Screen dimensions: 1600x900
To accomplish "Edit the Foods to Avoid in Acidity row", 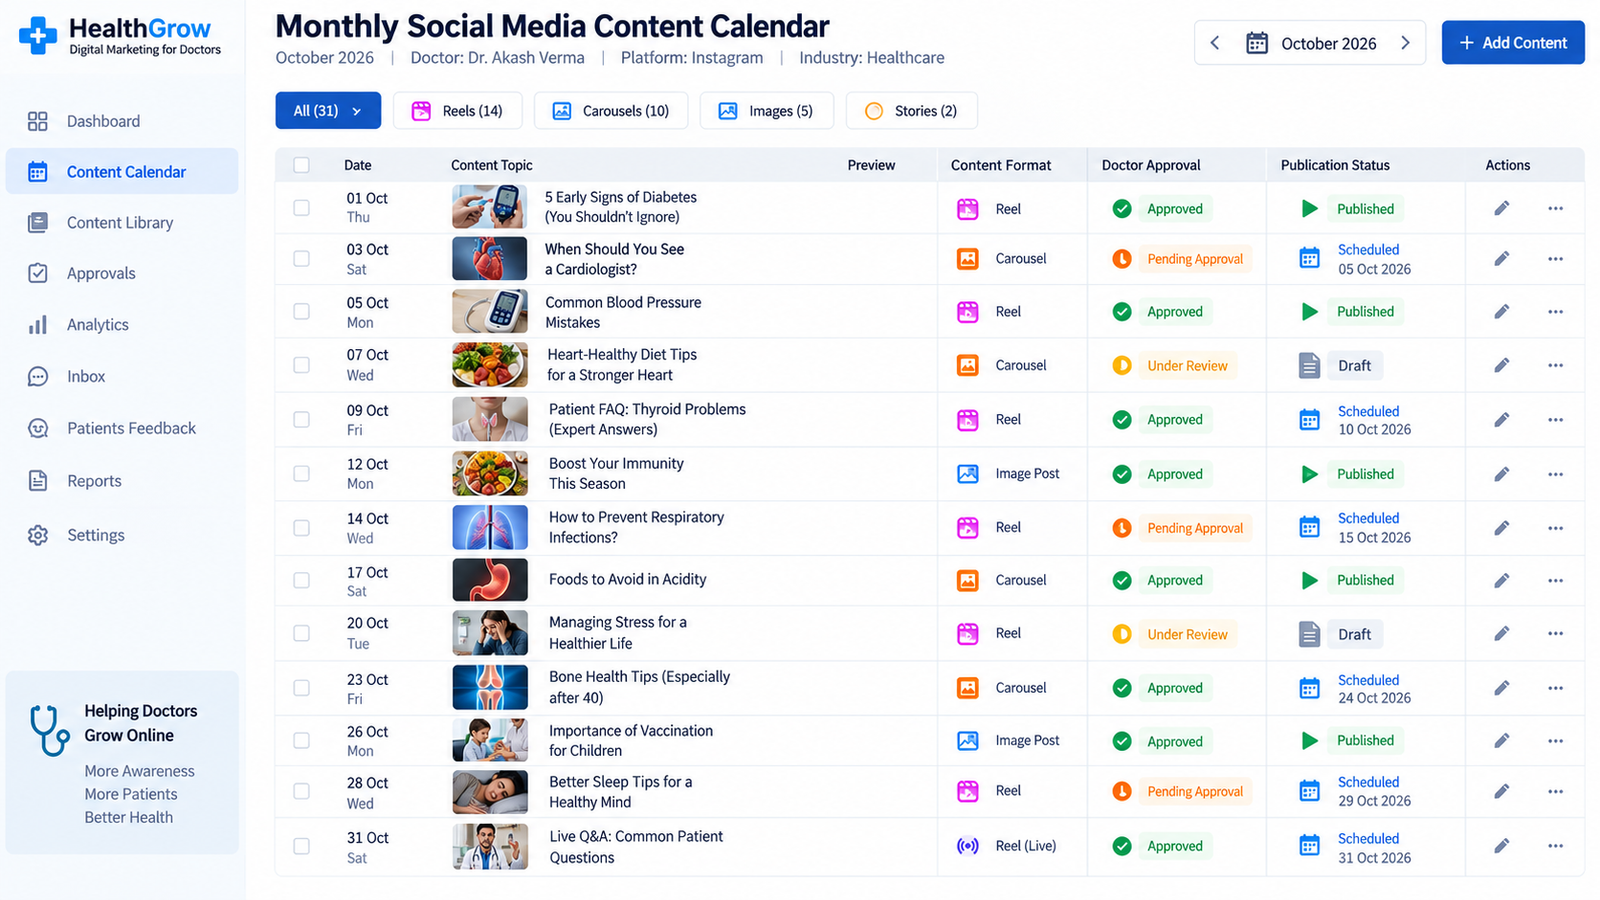I will [x=1501, y=580].
